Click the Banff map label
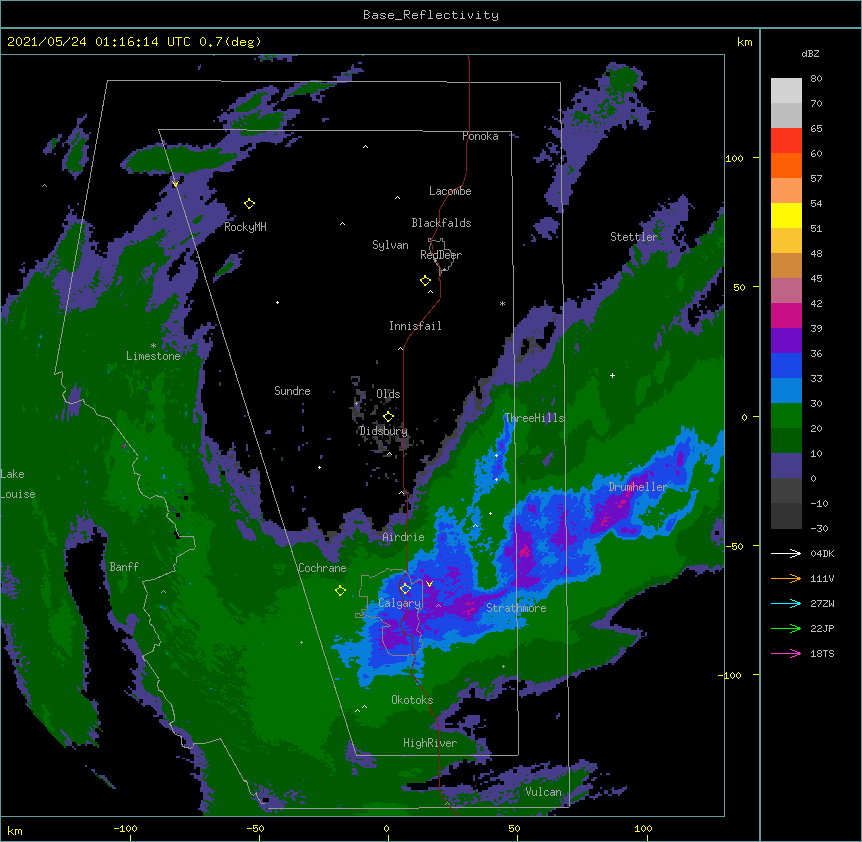 (124, 567)
